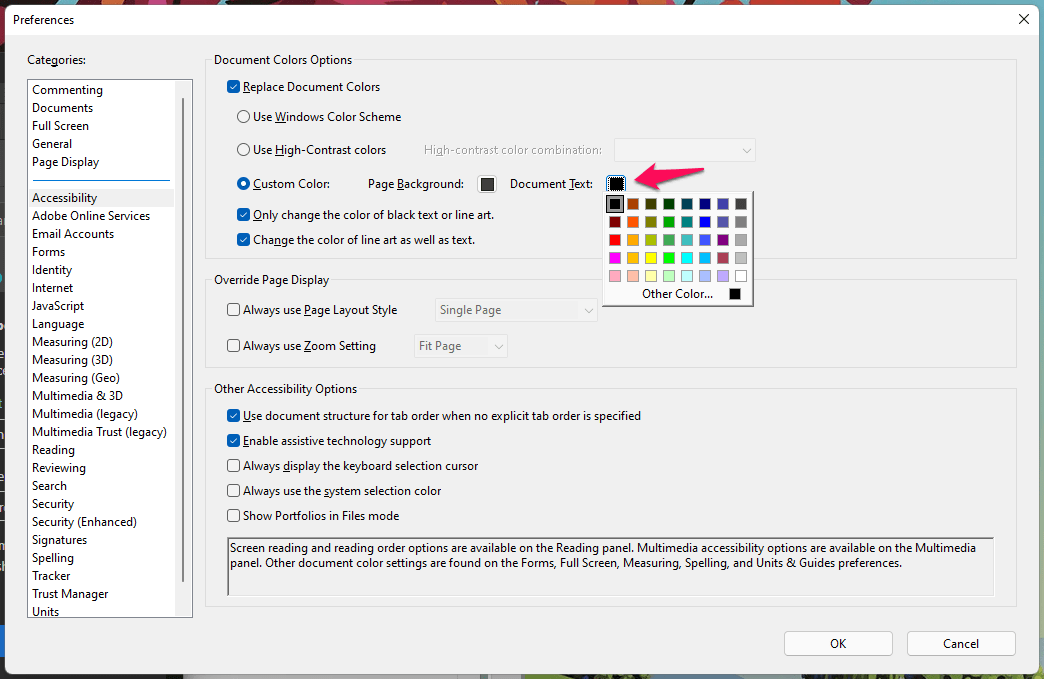Click the Categories list scrollbar
This screenshot has height=679, width=1044.
[183, 340]
